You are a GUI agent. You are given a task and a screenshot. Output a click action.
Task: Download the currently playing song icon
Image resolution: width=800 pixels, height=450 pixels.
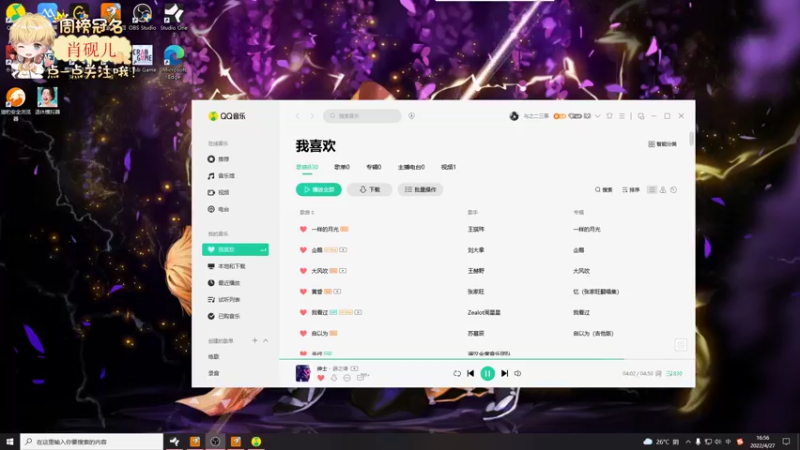pos(334,378)
